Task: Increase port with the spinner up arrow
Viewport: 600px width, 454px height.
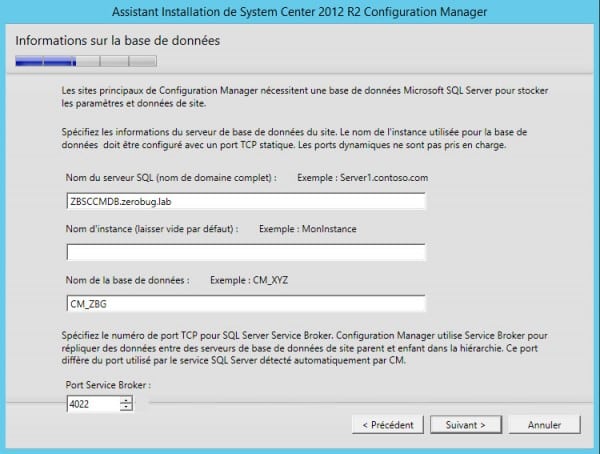Action: coord(126,399)
